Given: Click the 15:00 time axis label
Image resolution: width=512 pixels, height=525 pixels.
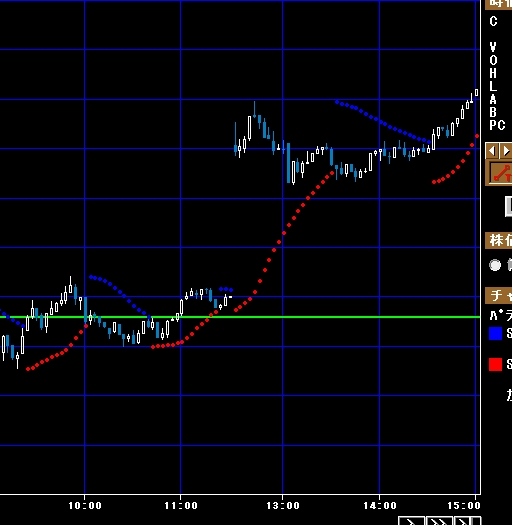Looking at the screenshot, I should (x=464, y=506).
